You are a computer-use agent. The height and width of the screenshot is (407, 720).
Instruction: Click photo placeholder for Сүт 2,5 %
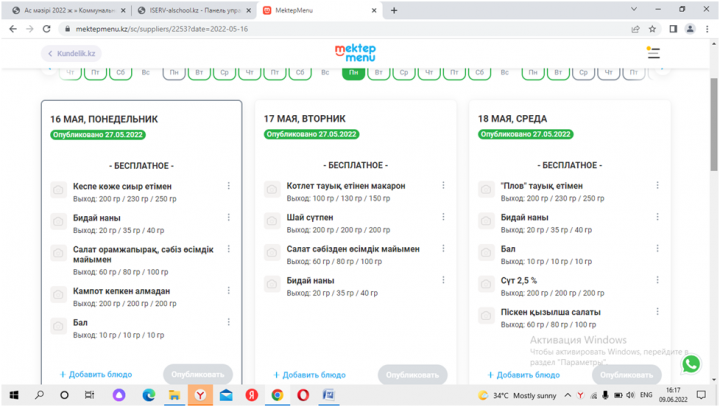point(486,284)
